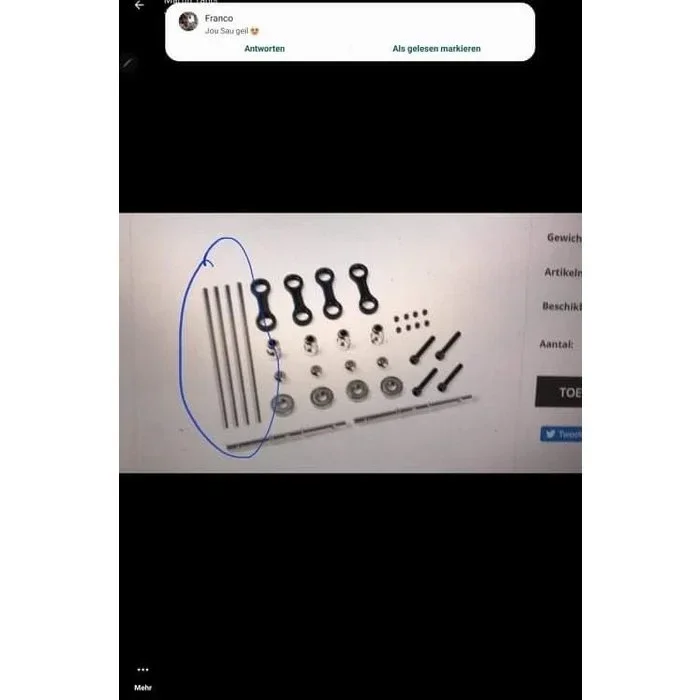Click the Artikelnr label in photo
The image size is (700, 700).
(x=563, y=272)
